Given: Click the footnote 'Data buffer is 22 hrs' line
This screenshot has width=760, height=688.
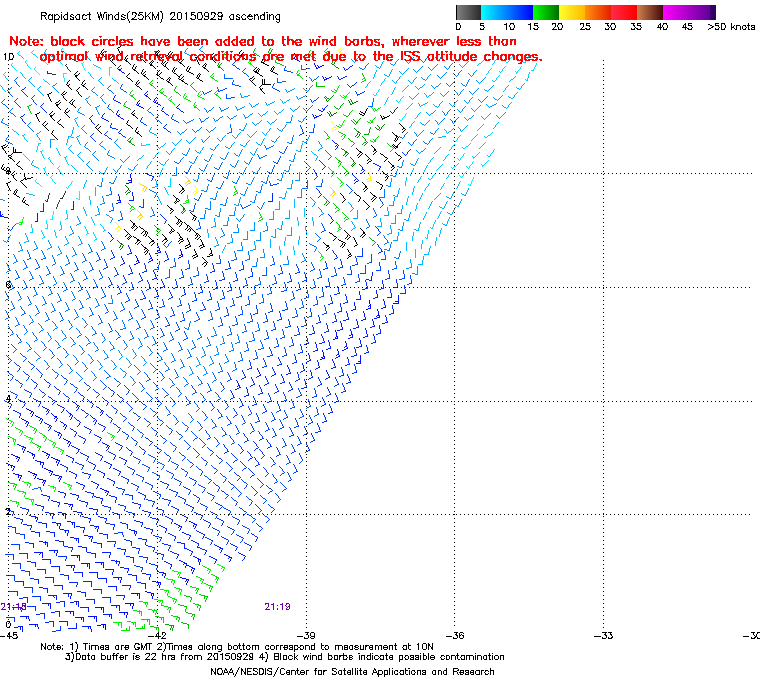Looking at the screenshot, I should 285,657.
